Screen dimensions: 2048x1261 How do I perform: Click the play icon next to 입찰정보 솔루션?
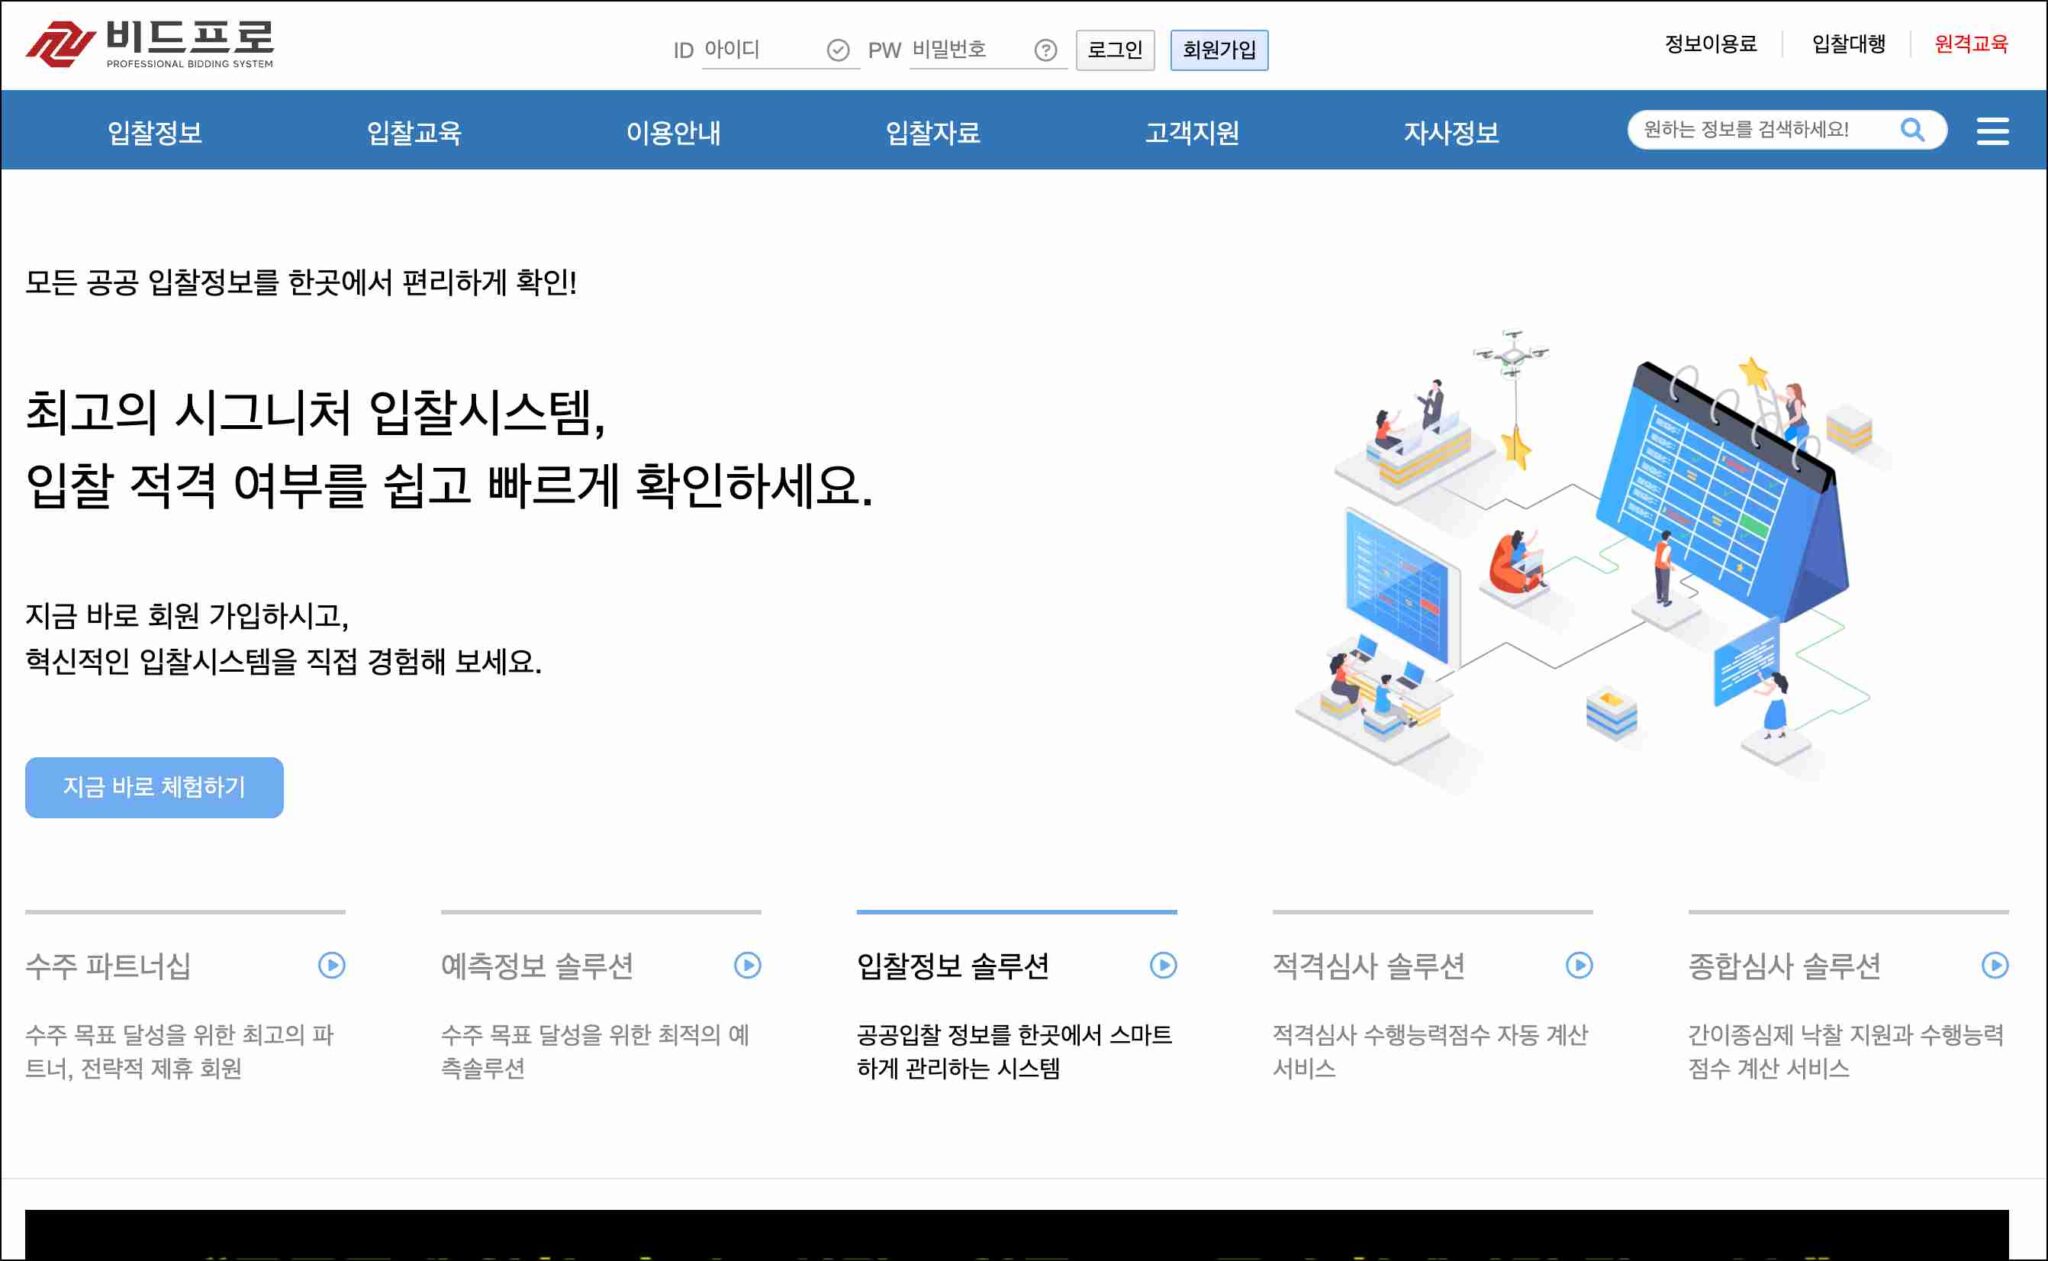point(1161,966)
